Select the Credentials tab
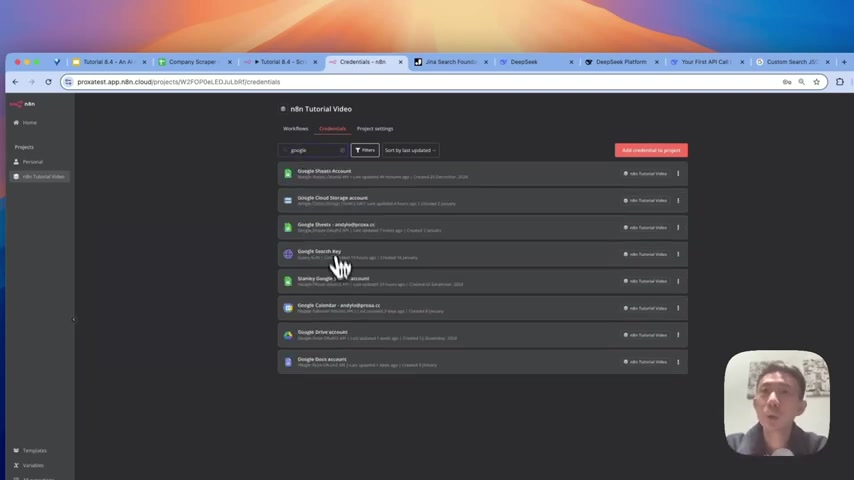Viewport: 854px width, 480px height. pyautogui.click(x=332, y=129)
